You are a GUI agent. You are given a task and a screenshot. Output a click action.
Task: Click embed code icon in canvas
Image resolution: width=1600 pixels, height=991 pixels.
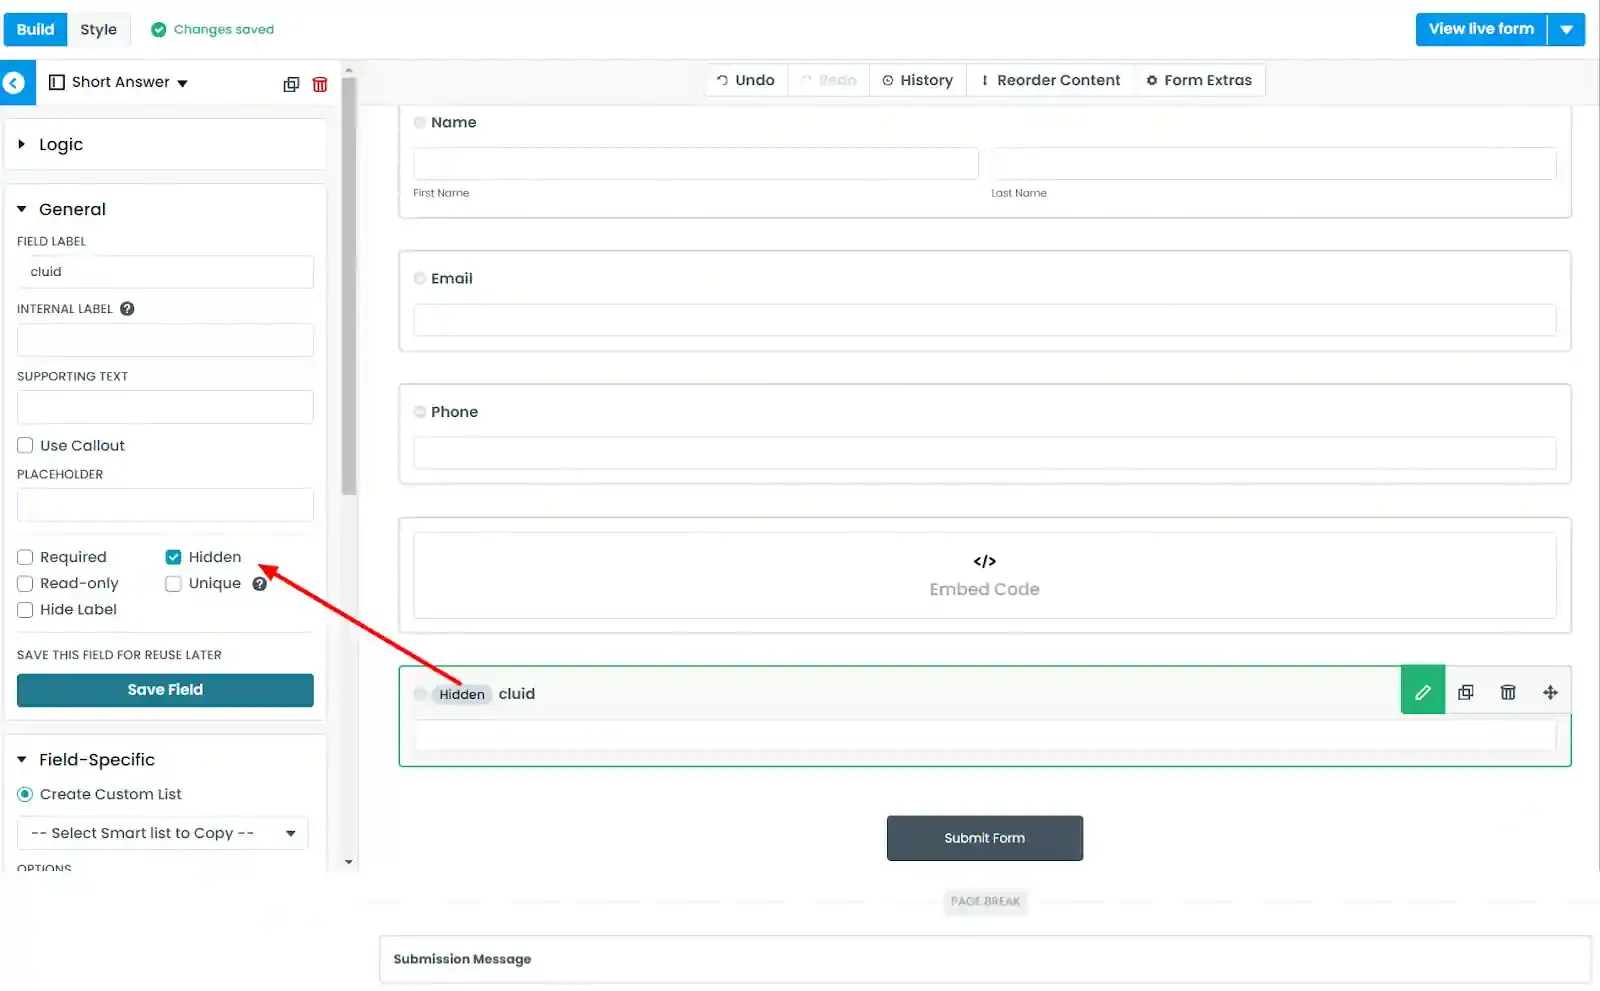tap(985, 562)
